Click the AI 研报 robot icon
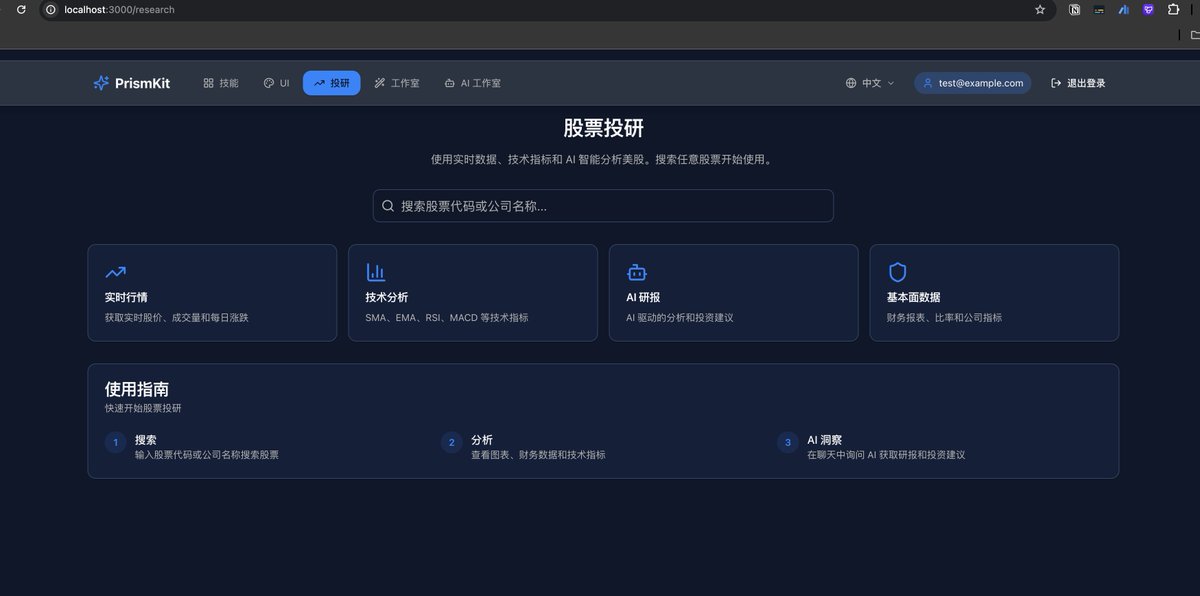1200x596 pixels. pyautogui.click(x=637, y=272)
